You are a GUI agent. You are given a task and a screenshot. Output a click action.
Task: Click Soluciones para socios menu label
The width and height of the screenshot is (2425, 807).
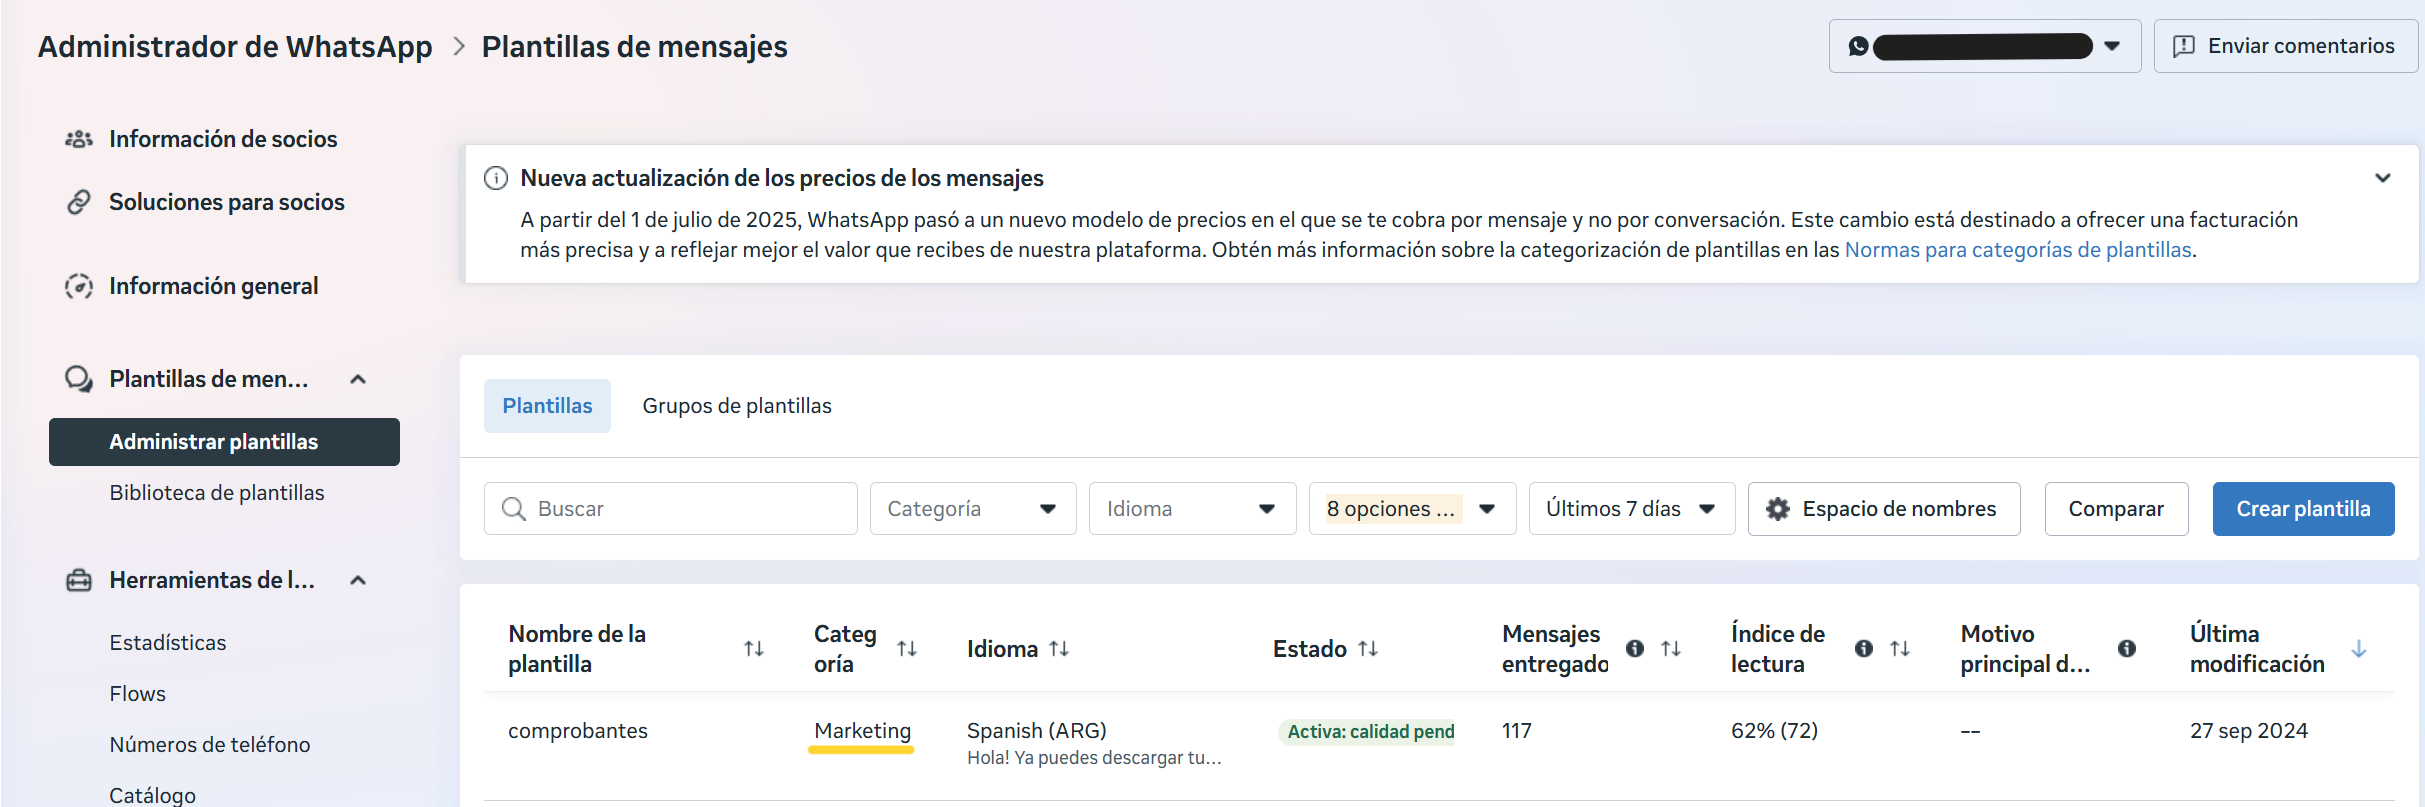pyautogui.click(x=227, y=202)
